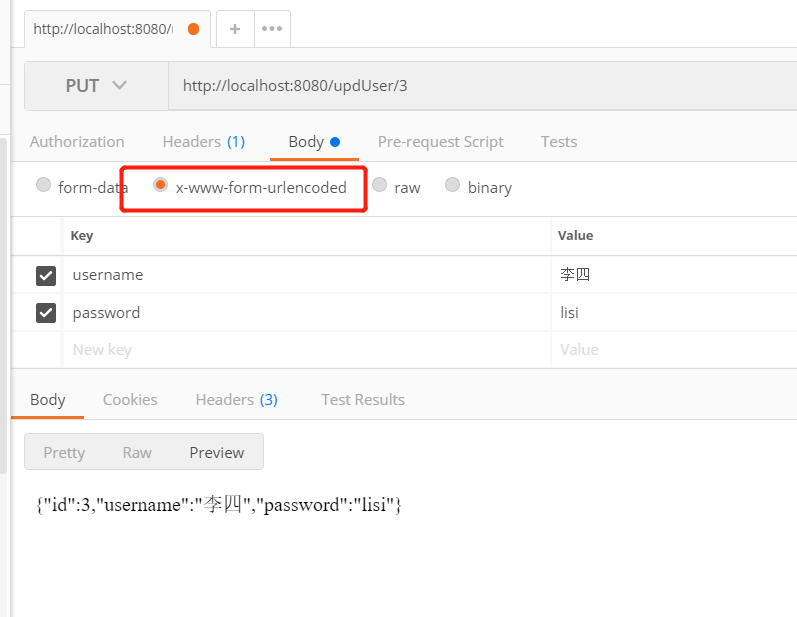
Task: Open the request Headers (1) tab
Action: [x=203, y=142]
